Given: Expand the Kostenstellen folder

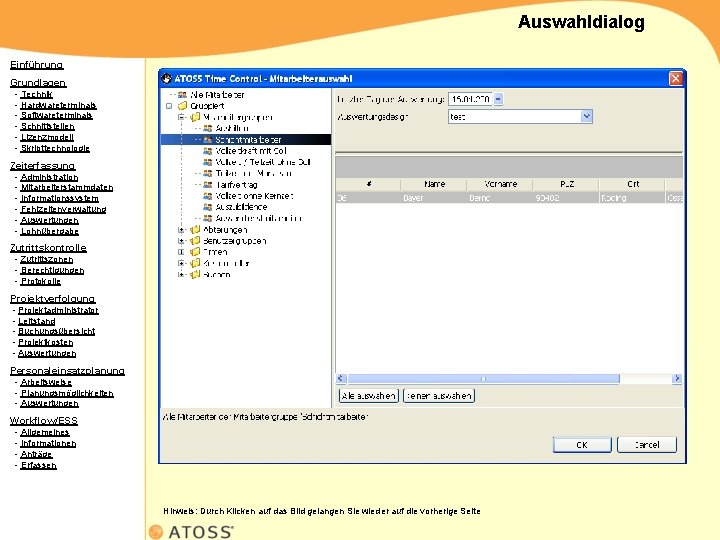Looking at the screenshot, I should 181,263.
